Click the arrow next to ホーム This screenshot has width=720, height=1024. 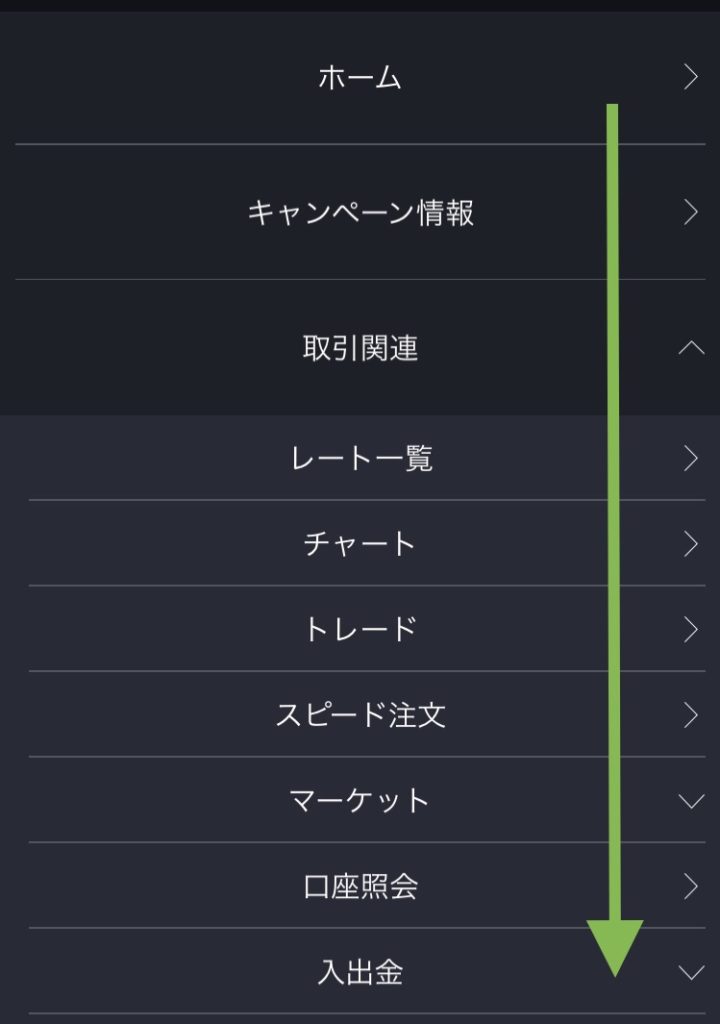tap(690, 77)
